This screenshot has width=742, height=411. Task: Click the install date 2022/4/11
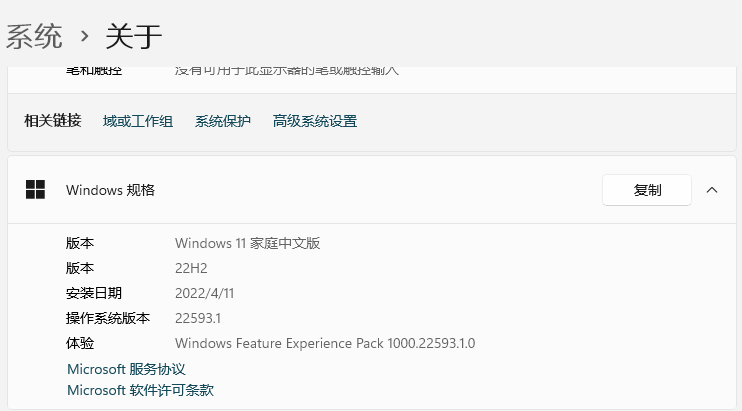click(204, 293)
